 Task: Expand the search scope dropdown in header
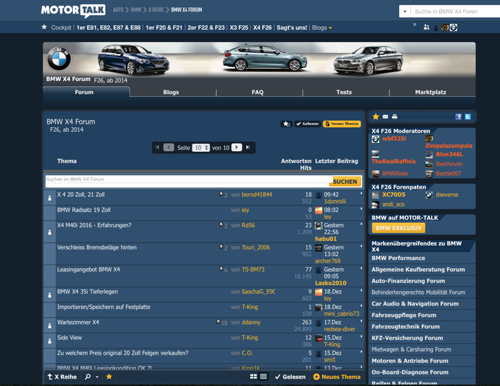tap(404, 12)
